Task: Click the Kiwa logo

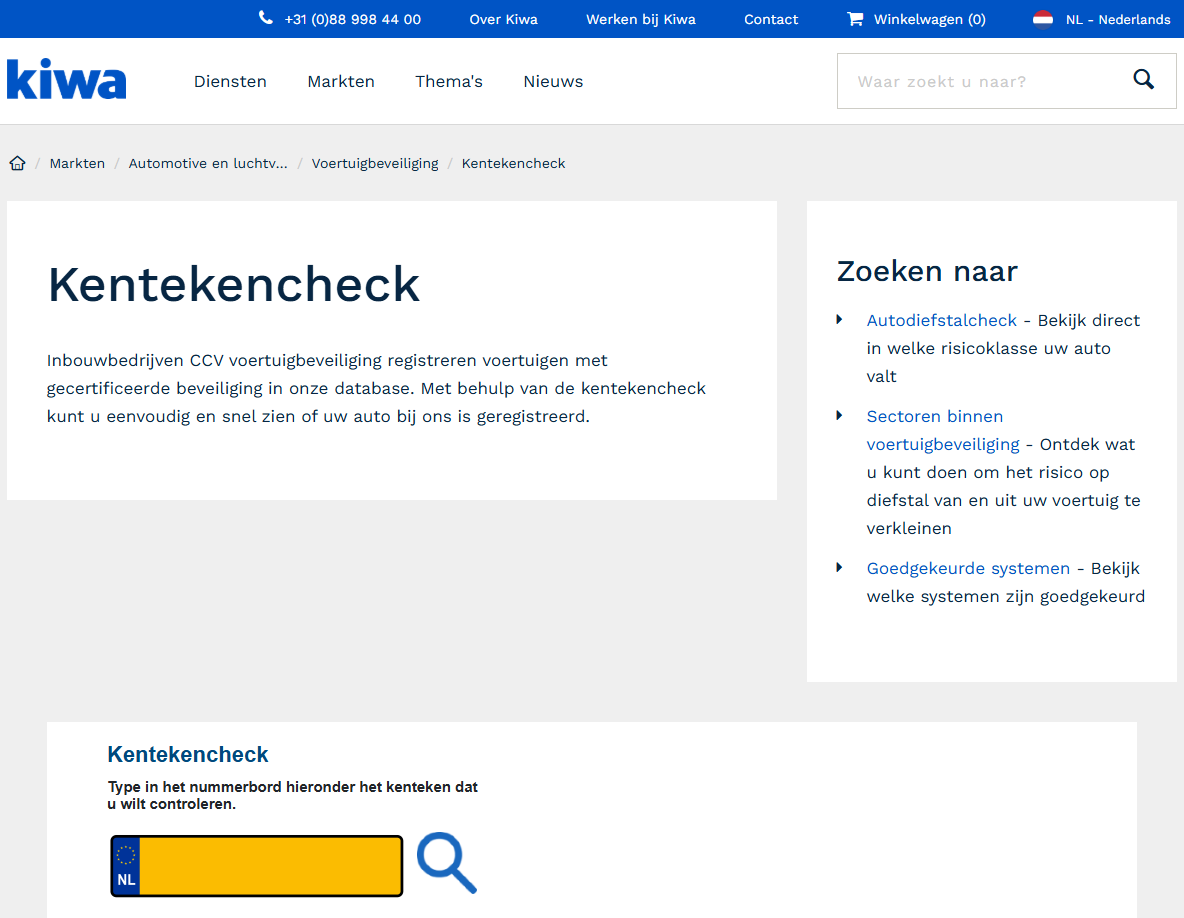Action: tap(66, 79)
